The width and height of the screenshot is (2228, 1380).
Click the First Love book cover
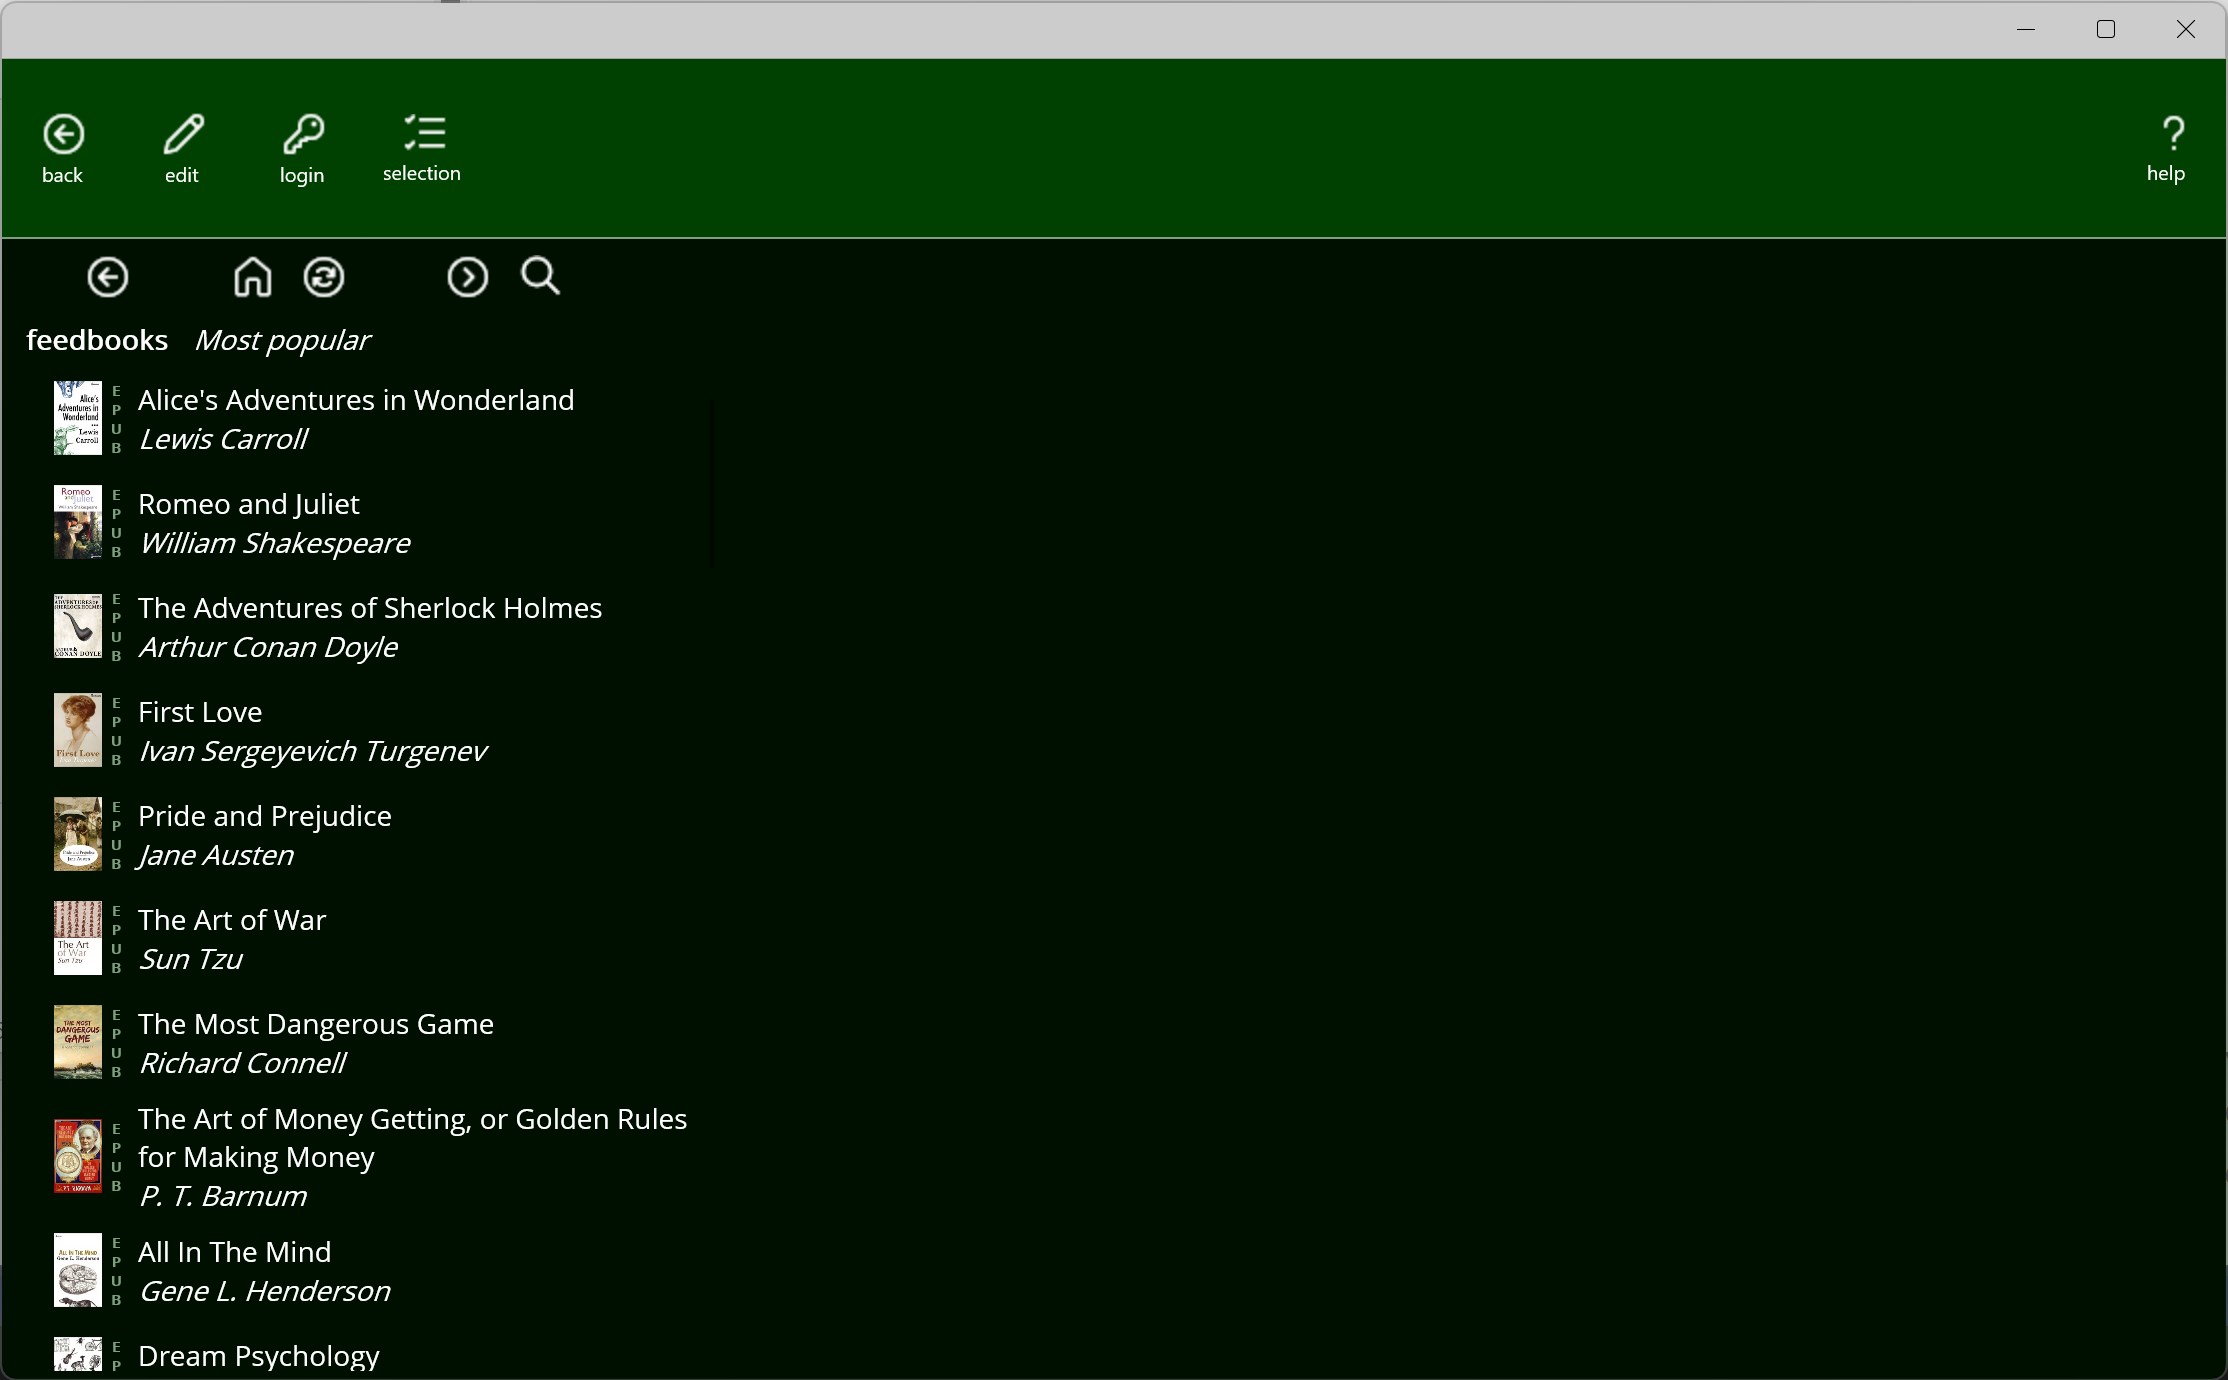tap(78, 730)
